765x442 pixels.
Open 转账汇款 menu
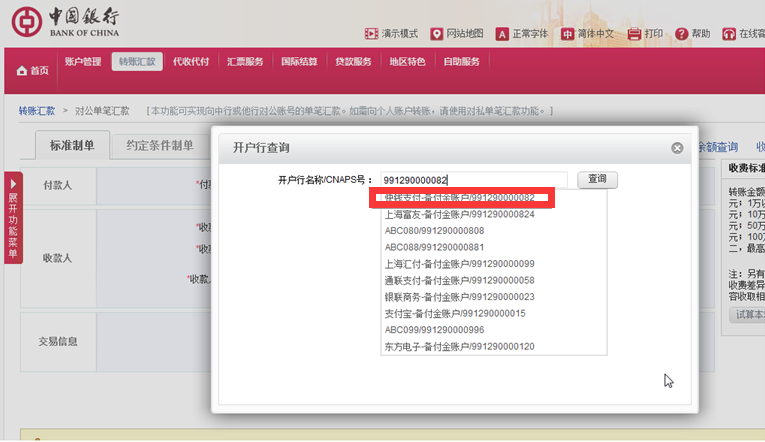coord(137,61)
